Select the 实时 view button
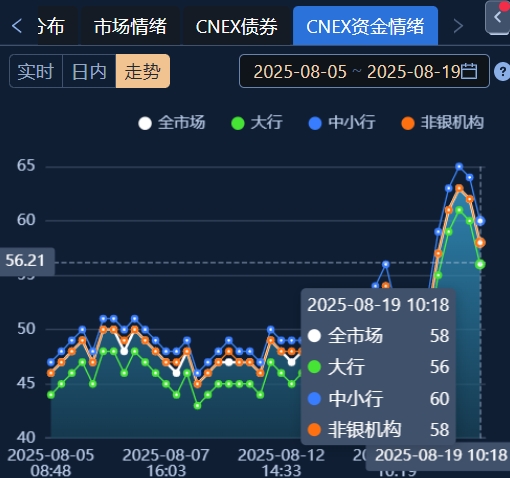This screenshot has height=478, width=510. [x=36, y=71]
